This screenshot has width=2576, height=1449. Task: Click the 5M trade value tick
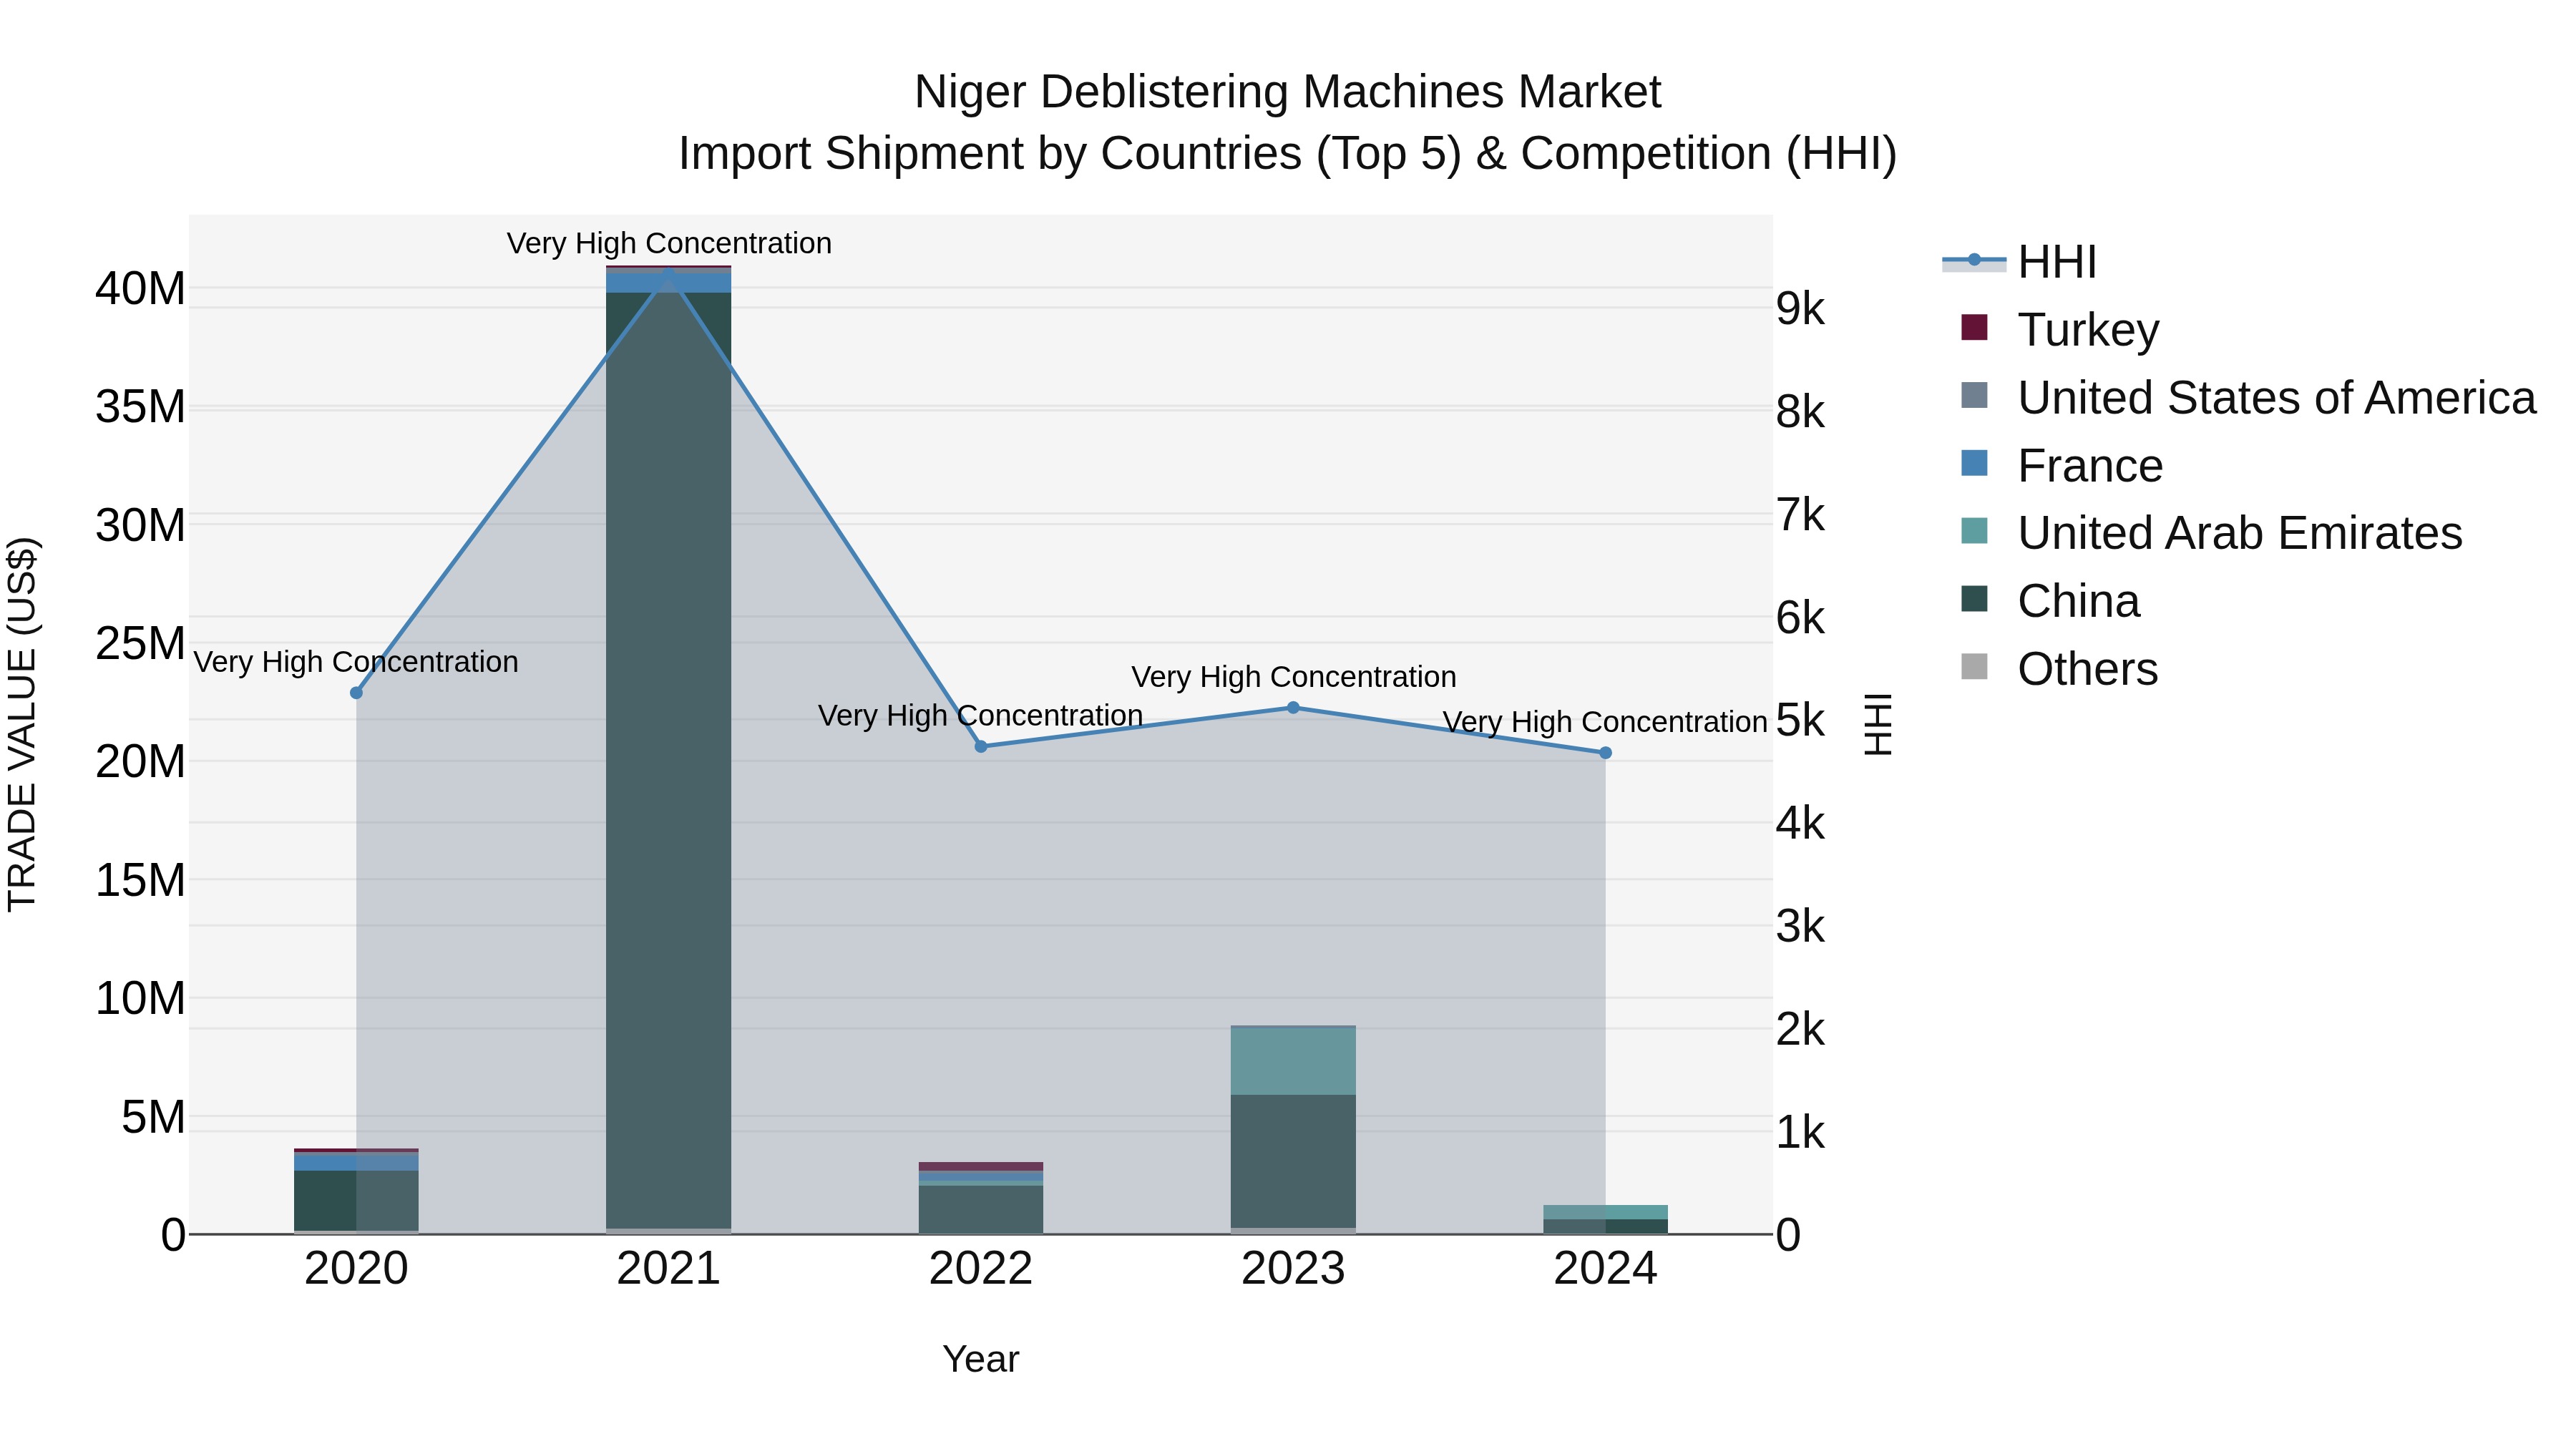tap(153, 1117)
